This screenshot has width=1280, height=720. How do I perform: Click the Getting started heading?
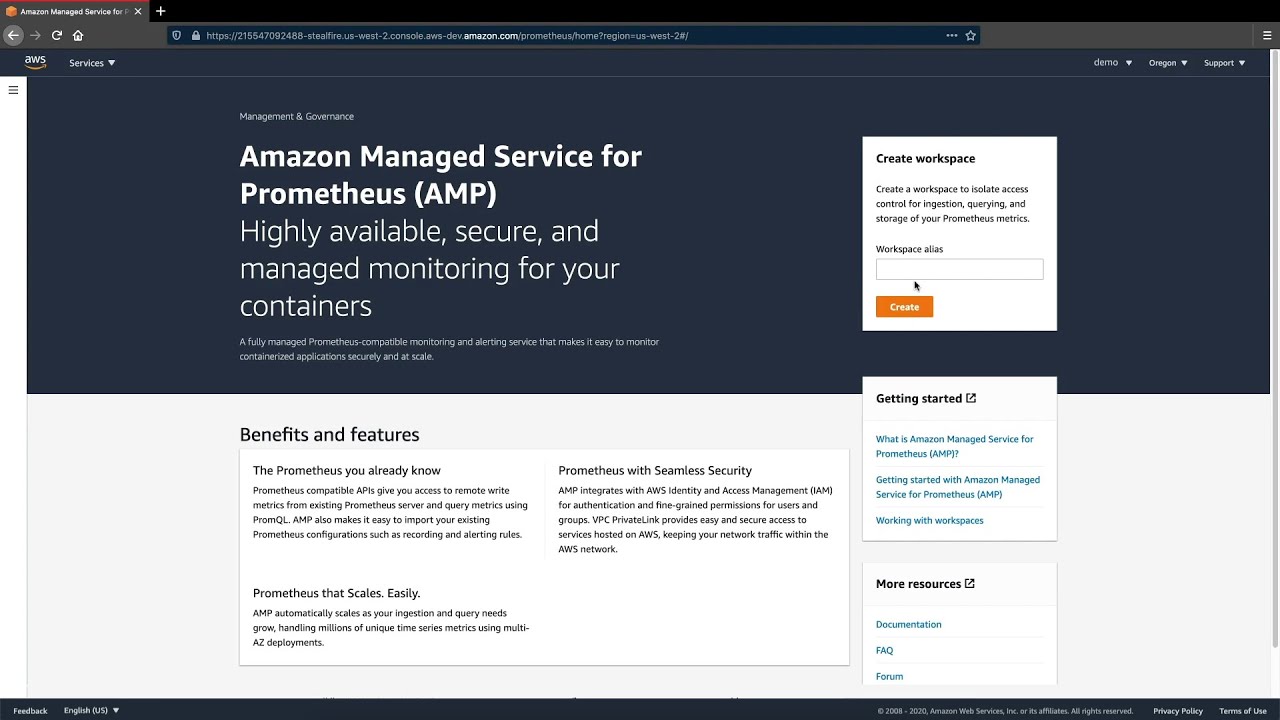point(919,398)
